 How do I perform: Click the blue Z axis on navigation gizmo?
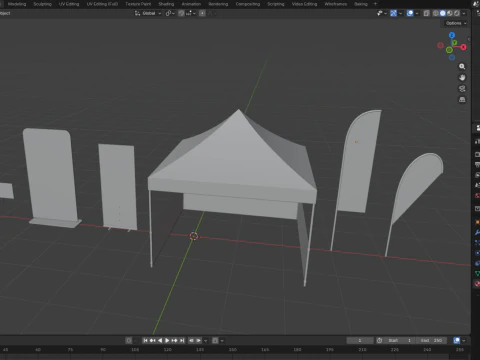452,35
